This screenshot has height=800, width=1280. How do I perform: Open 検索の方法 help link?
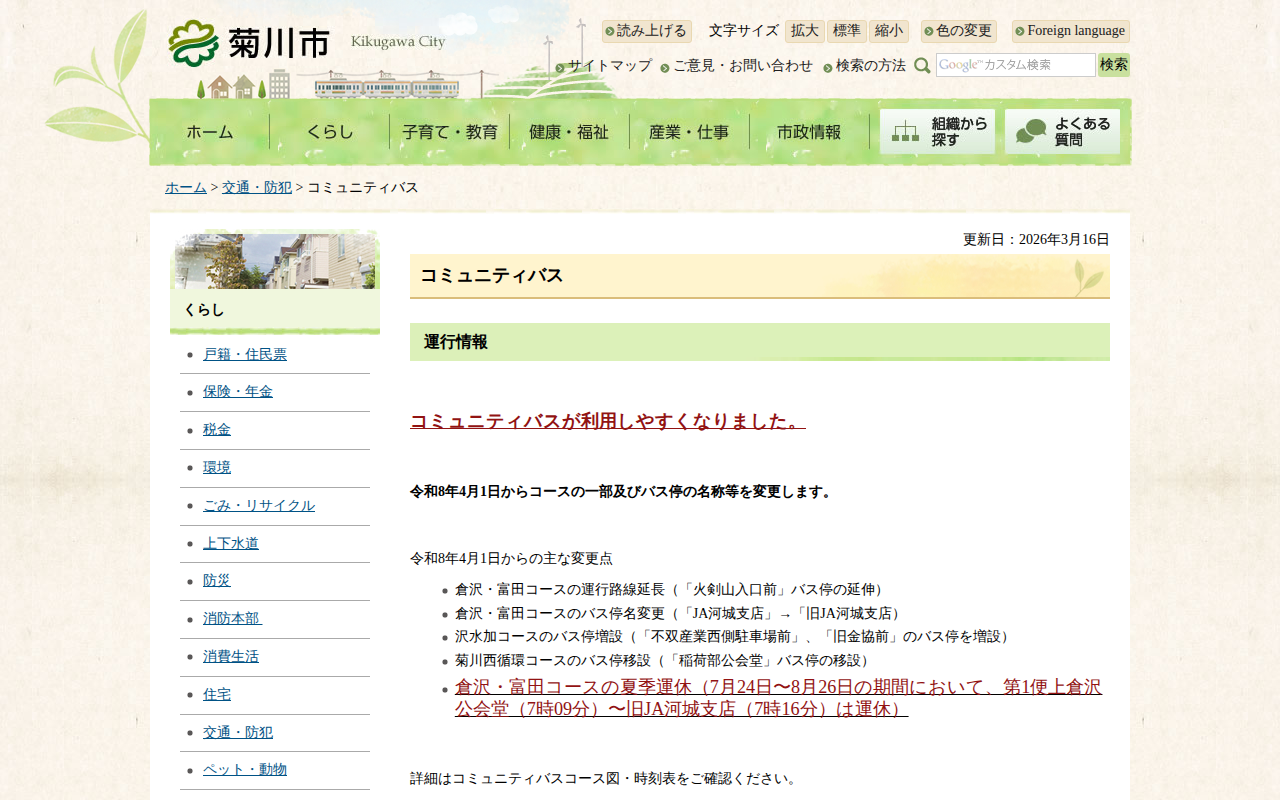865,66
